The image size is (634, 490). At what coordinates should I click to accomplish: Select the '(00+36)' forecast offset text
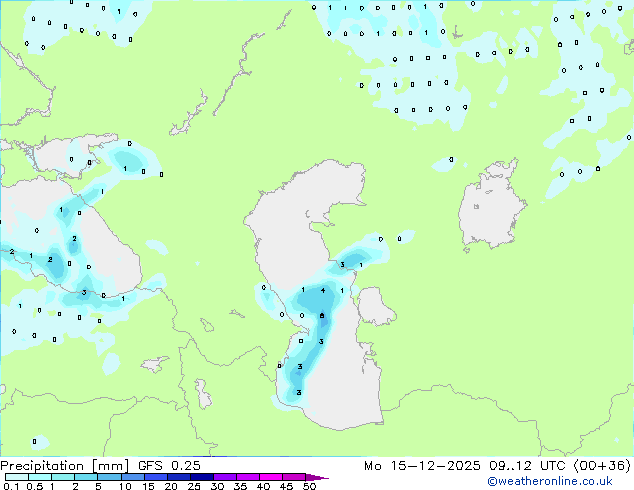[x=602, y=466]
